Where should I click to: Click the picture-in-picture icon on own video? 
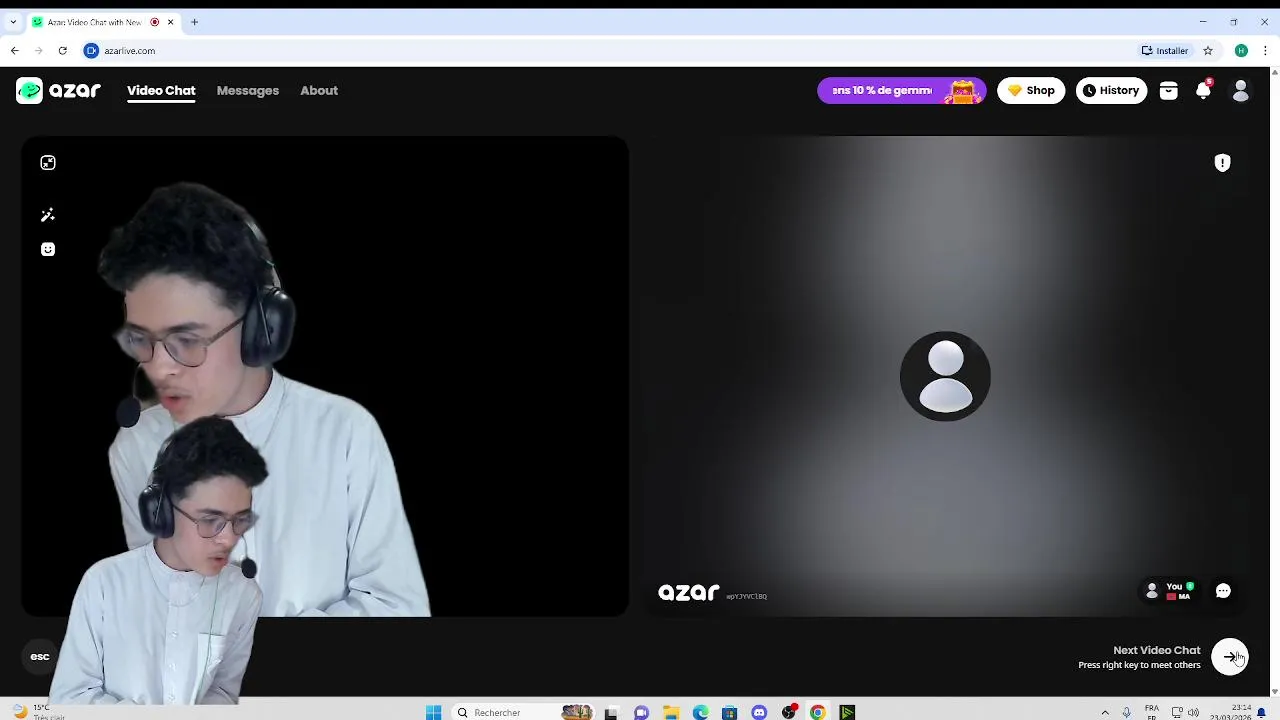coord(48,163)
